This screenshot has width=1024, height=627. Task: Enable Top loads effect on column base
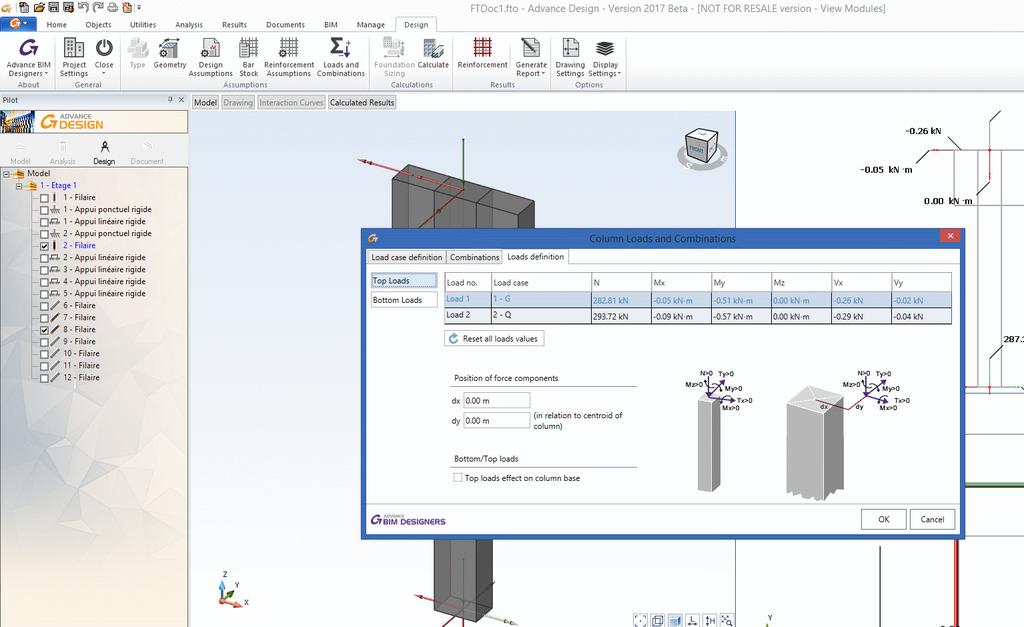click(458, 477)
